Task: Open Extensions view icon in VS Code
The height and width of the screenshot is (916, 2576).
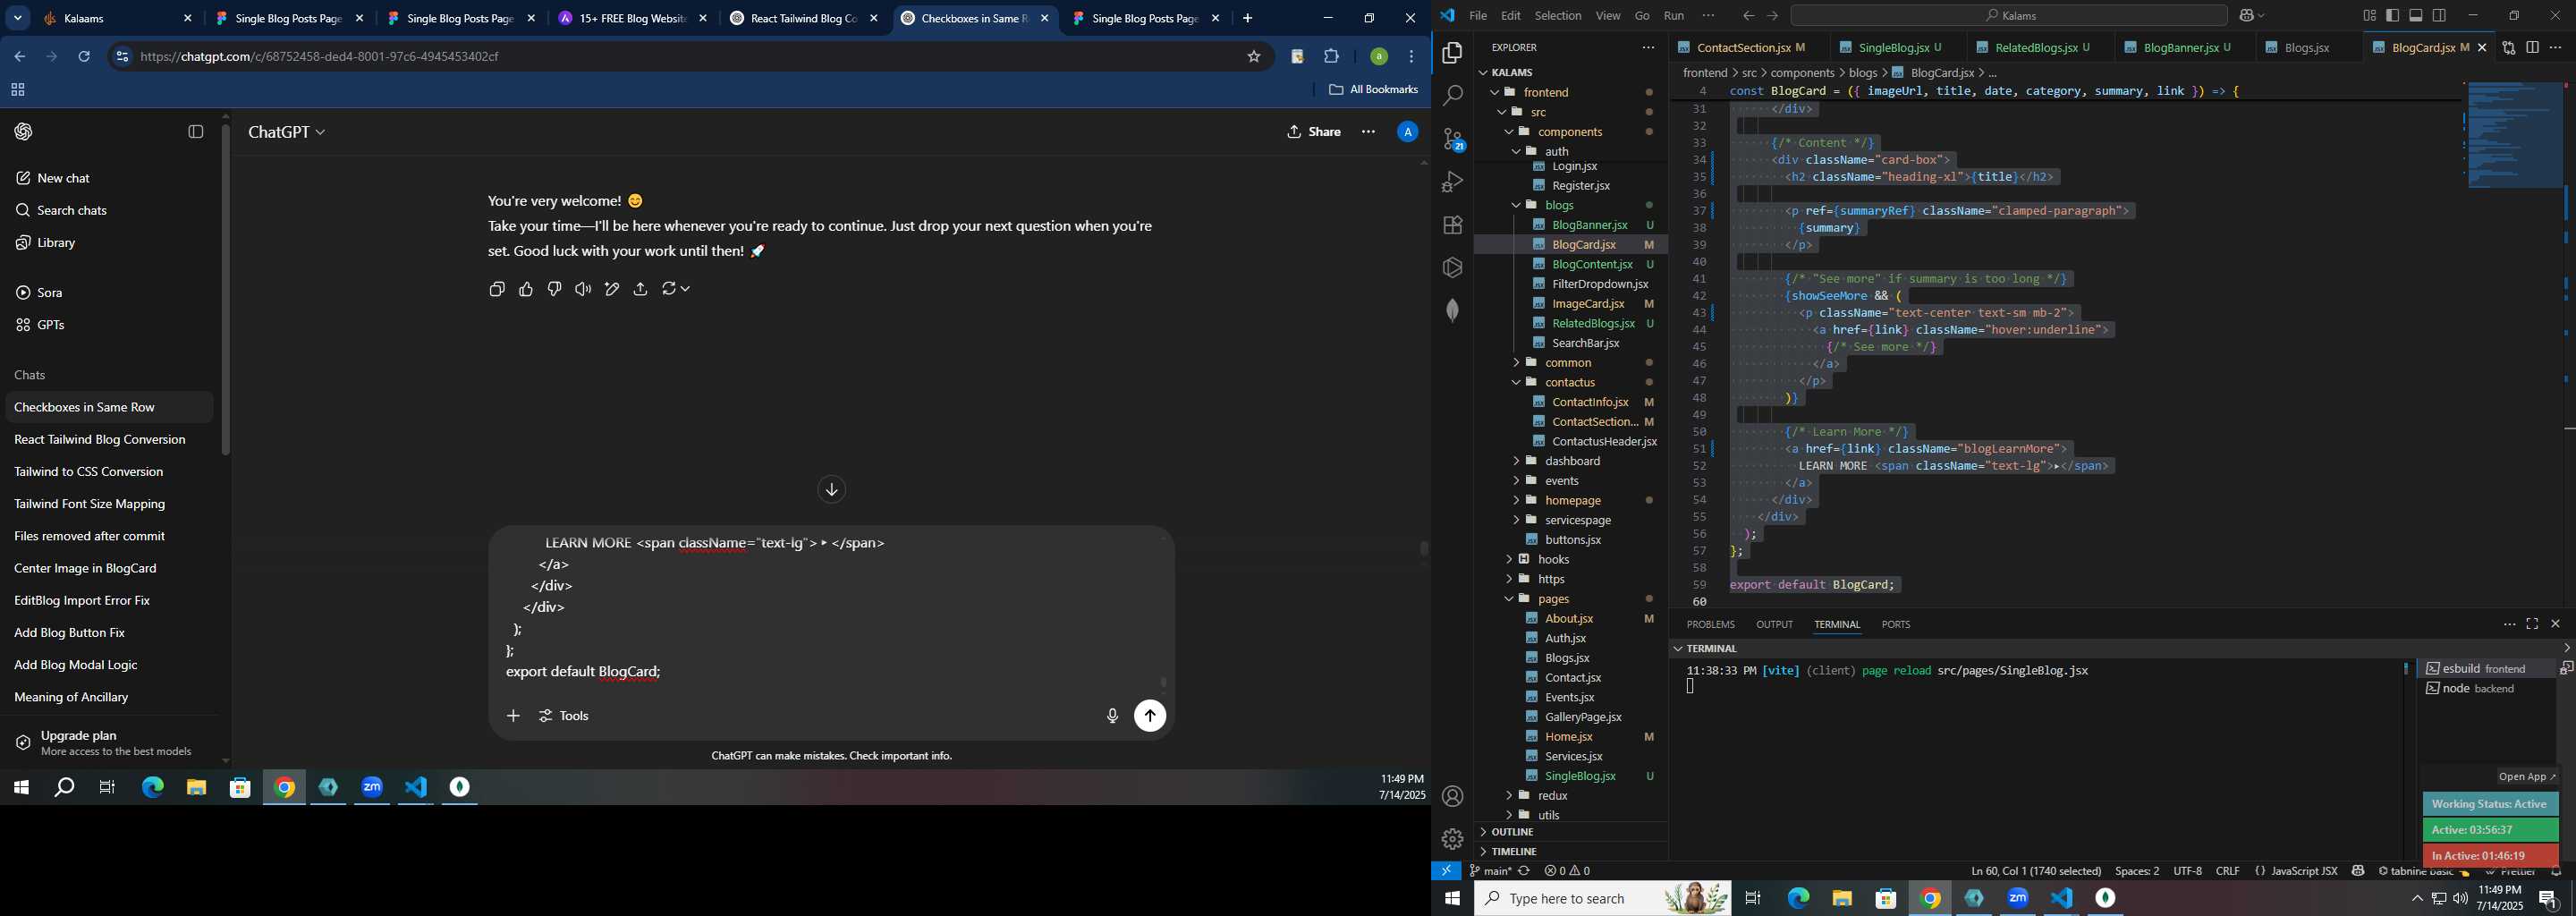Action: point(1452,225)
